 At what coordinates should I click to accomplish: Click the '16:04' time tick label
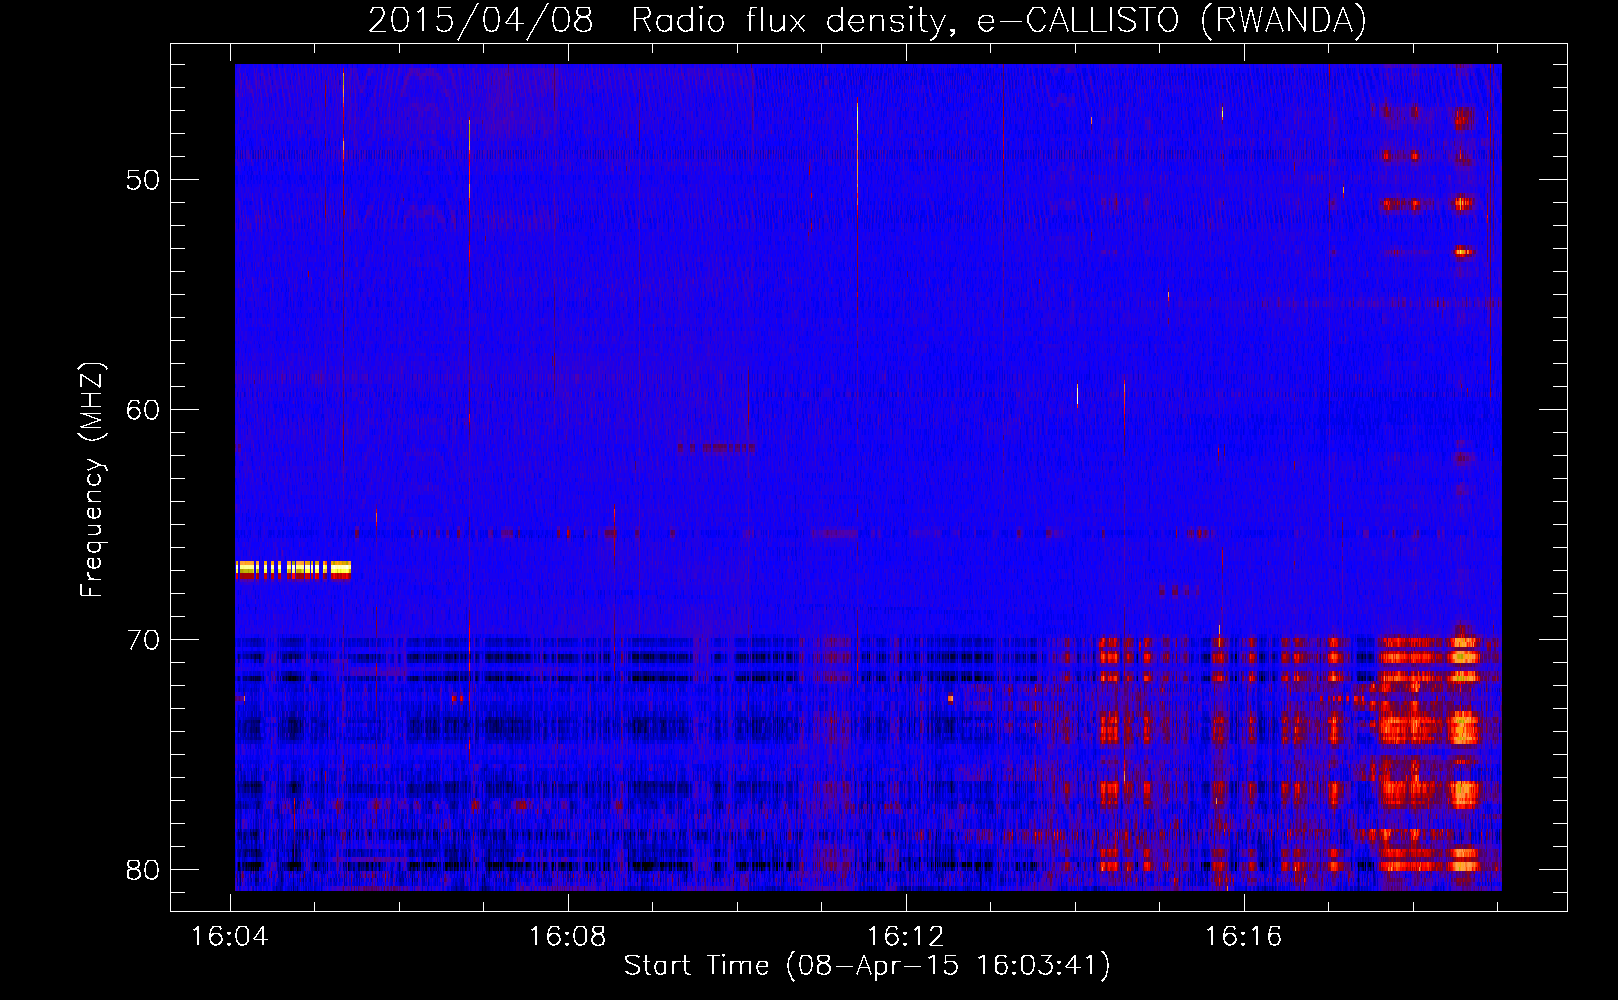click(x=230, y=937)
